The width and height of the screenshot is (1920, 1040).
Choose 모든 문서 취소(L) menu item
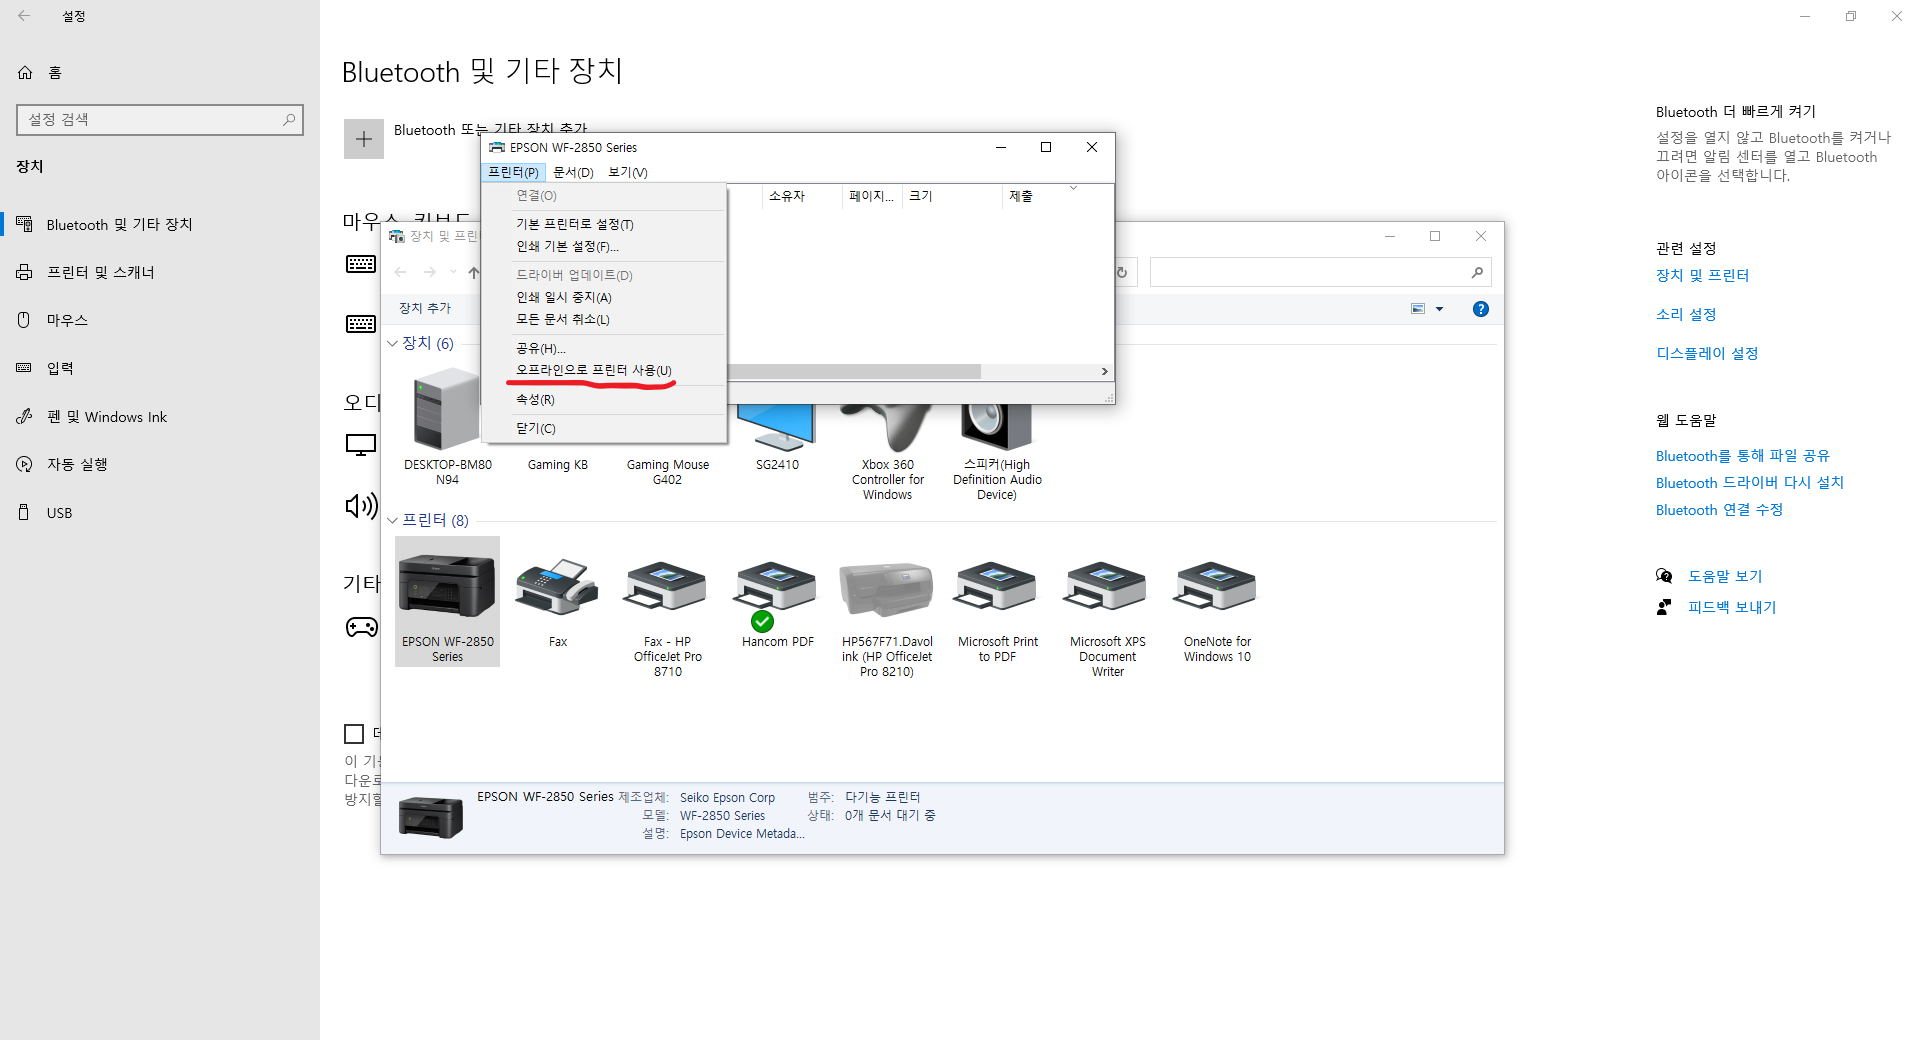604,319
